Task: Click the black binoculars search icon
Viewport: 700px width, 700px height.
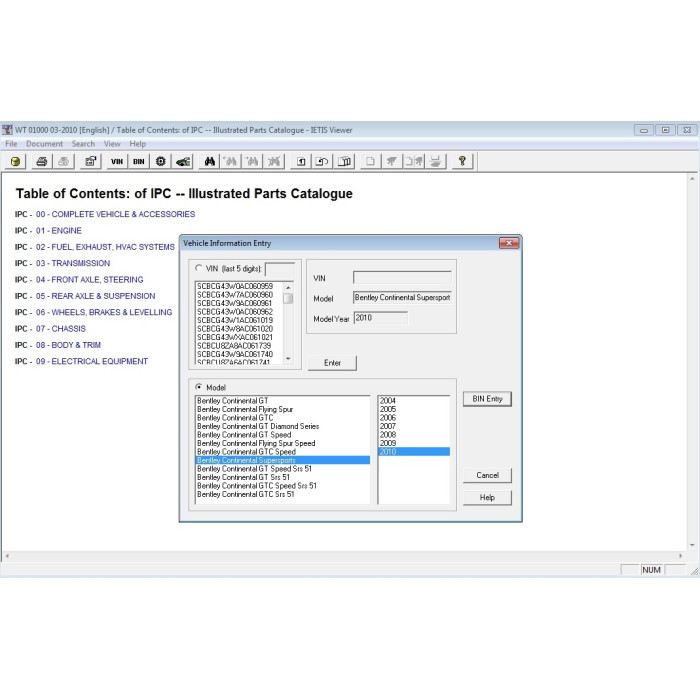Action: pyautogui.click(x=209, y=162)
